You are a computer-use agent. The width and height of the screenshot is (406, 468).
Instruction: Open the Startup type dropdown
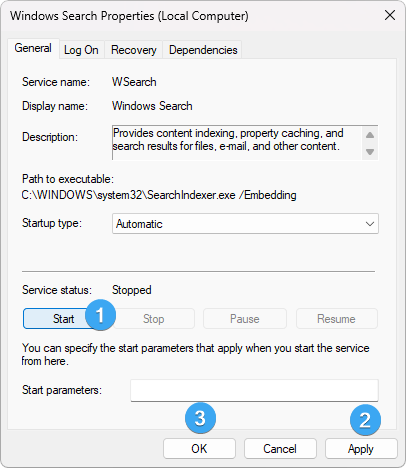click(245, 224)
